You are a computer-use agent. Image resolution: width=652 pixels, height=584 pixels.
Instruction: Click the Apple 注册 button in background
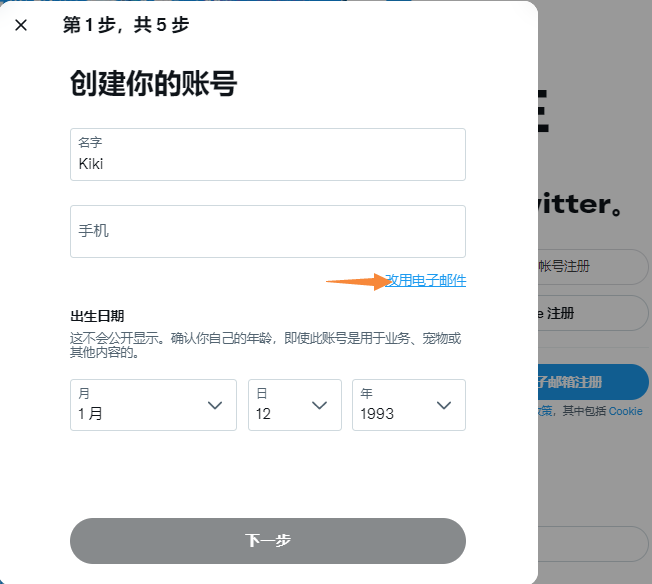click(x=592, y=313)
